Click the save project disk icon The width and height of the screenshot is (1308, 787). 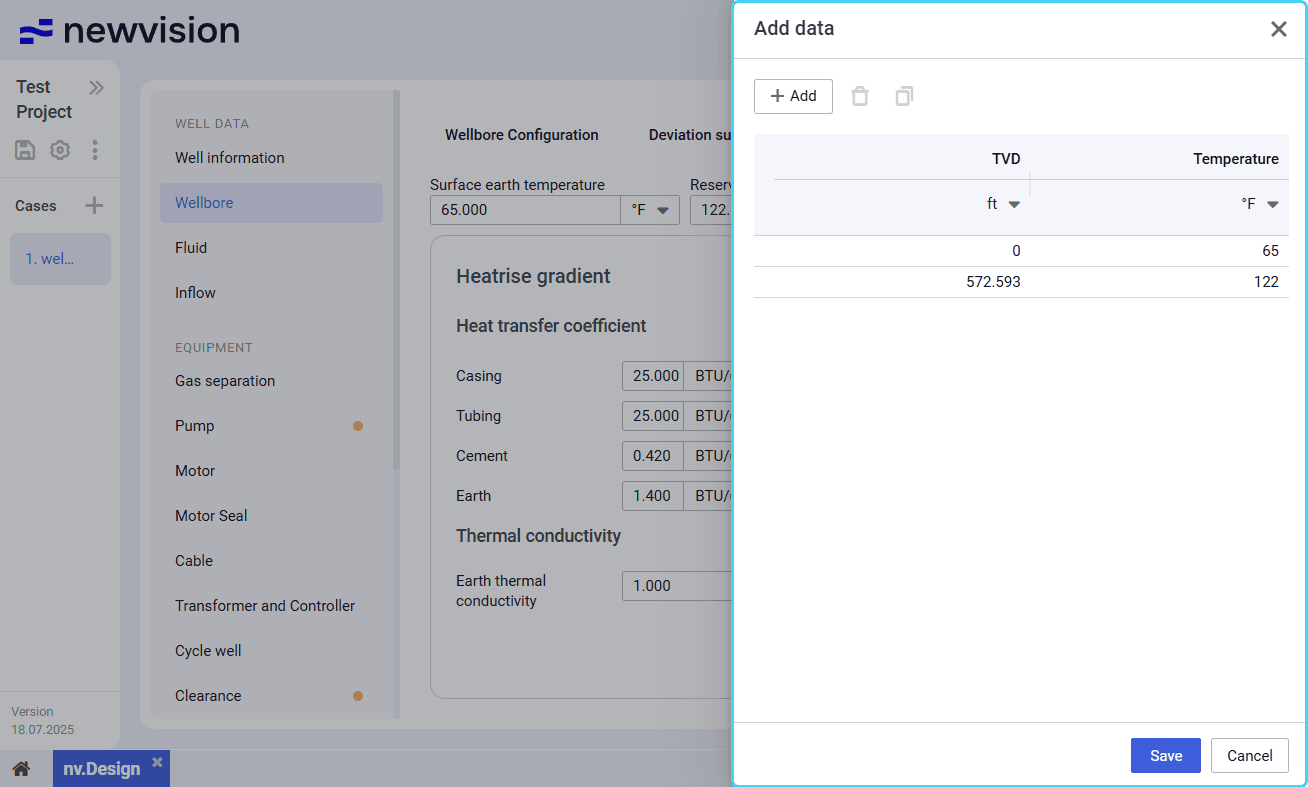(25, 150)
